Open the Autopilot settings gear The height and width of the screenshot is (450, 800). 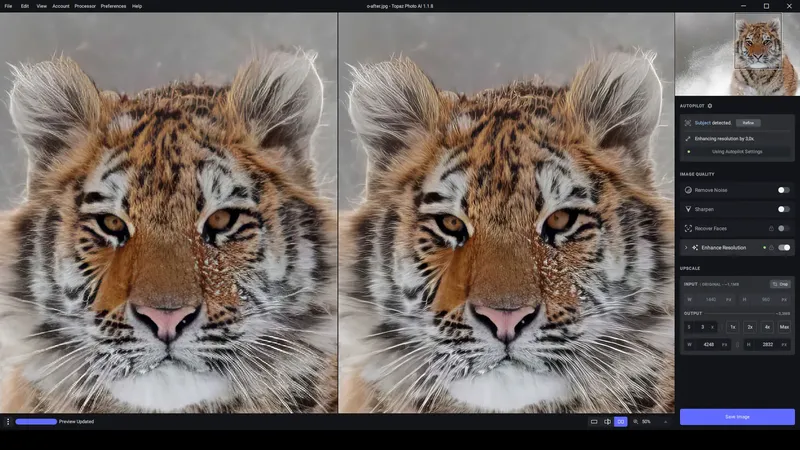710,106
